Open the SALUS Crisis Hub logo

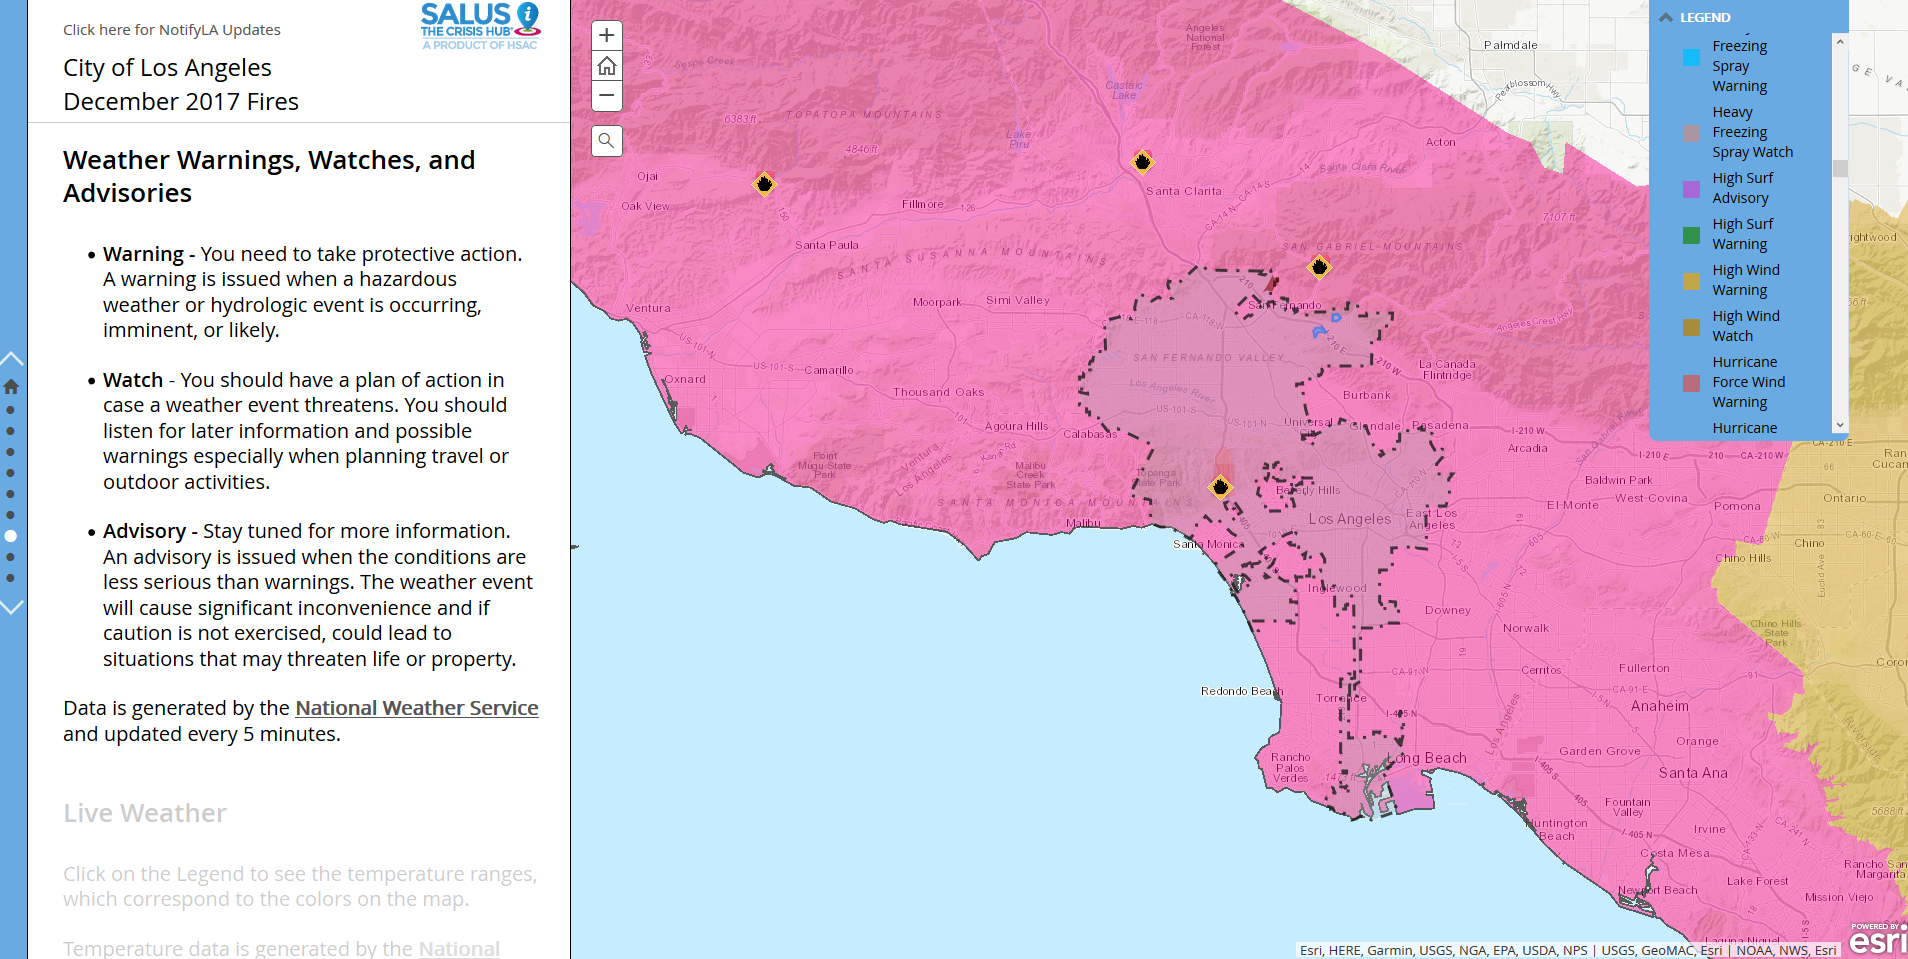coord(480,26)
